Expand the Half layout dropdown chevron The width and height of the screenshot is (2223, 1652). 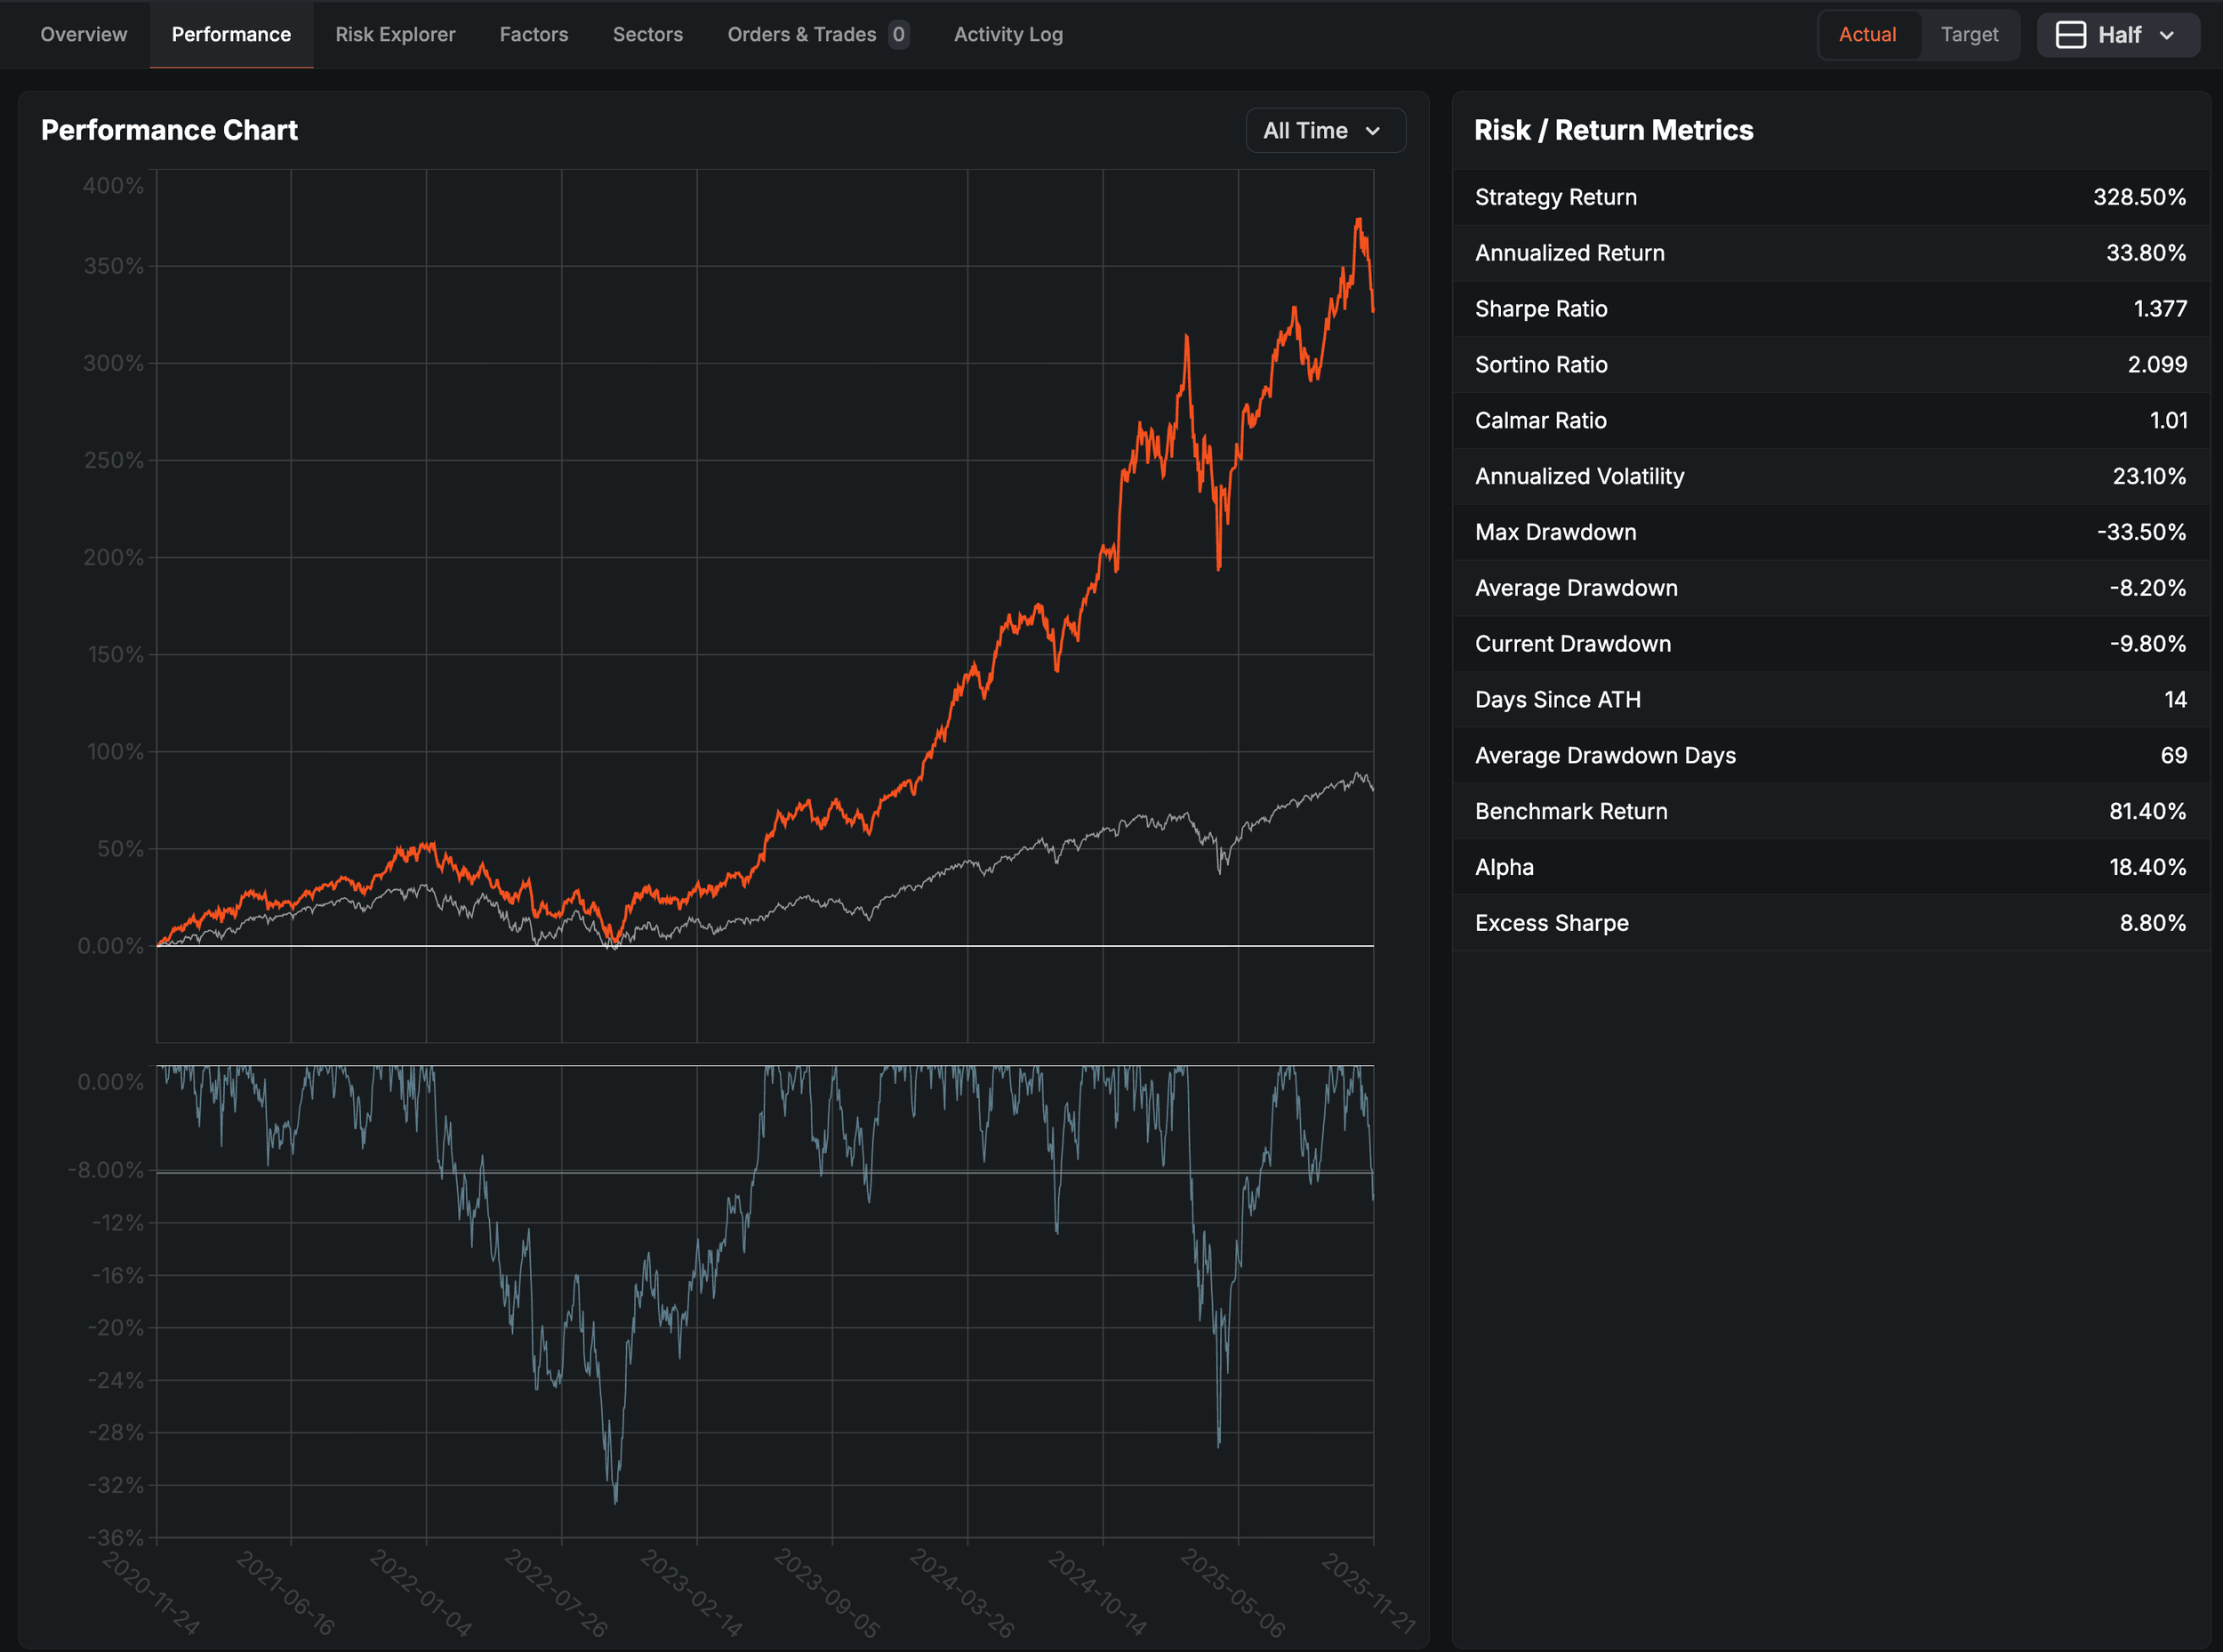point(2167,35)
